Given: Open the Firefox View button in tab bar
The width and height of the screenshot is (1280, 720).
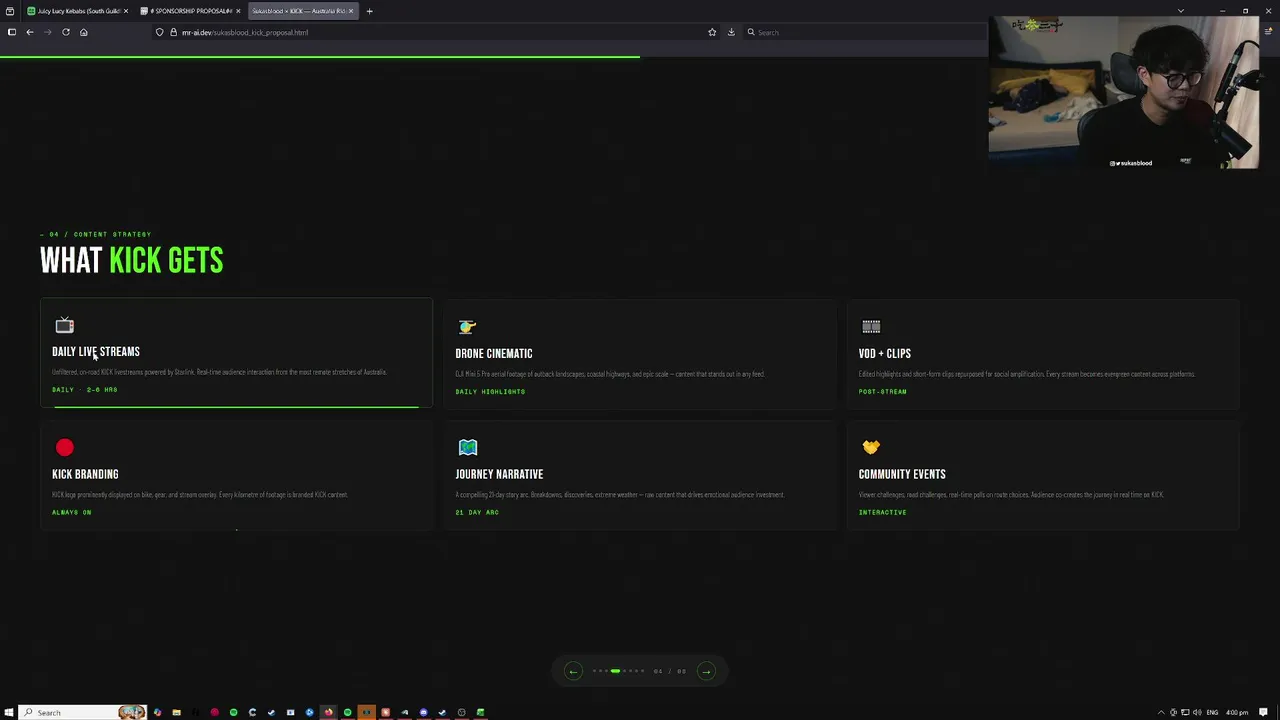Looking at the screenshot, I should (10, 11).
